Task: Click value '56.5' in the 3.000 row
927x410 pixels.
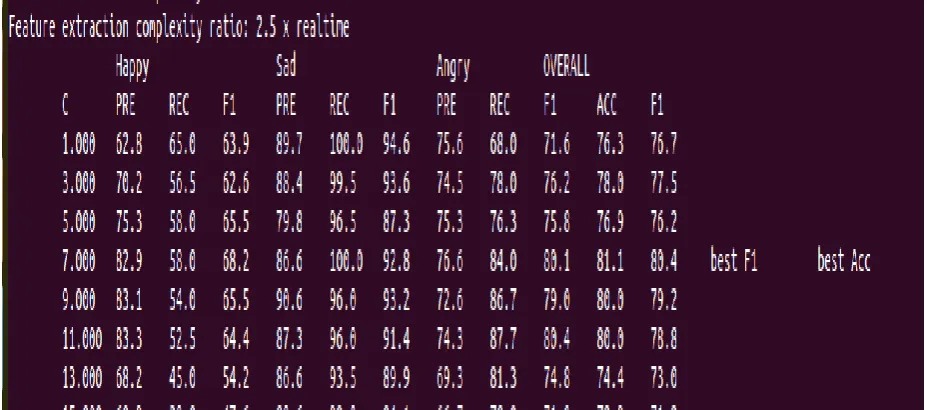Action: pos(182,183)
